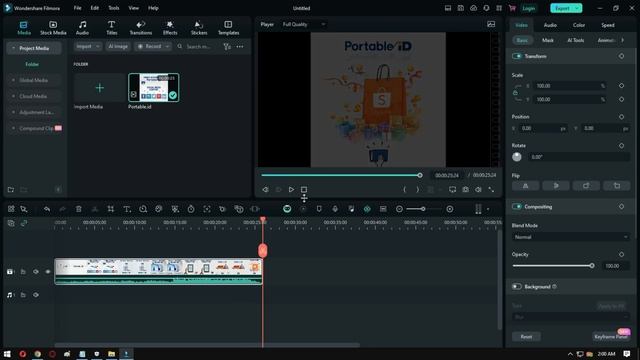The width and height of the screenshot is (640, 360).
Task: Click the Crop tool icon
Action: coord(111,209)
